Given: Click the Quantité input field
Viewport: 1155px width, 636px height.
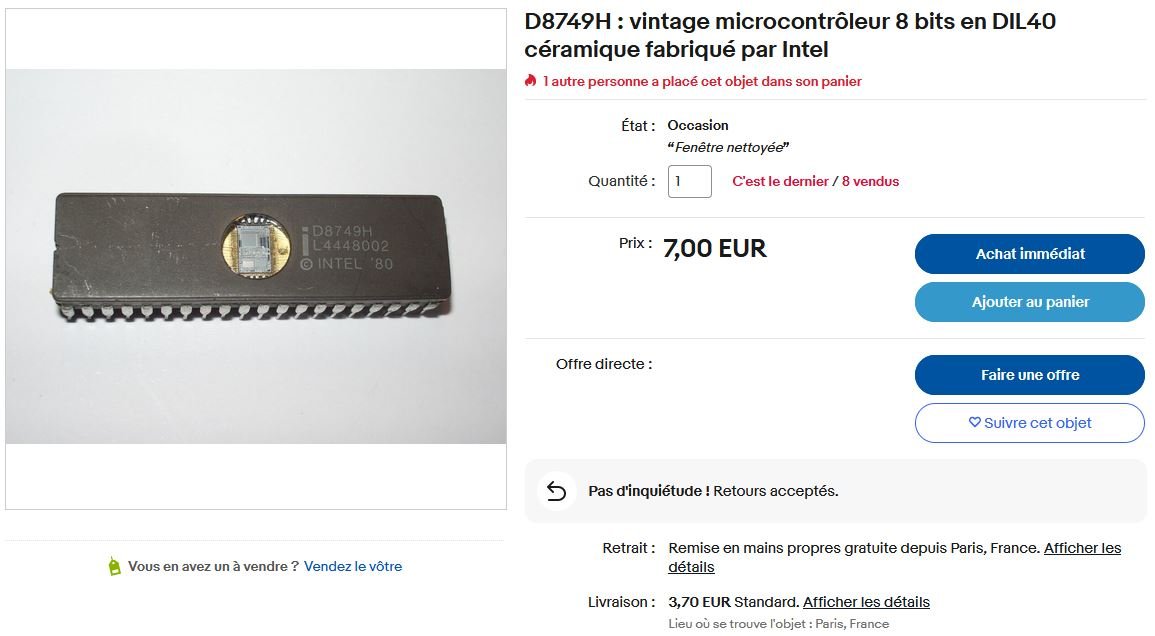Looking at the screenshot, I should tap(689, 181).
